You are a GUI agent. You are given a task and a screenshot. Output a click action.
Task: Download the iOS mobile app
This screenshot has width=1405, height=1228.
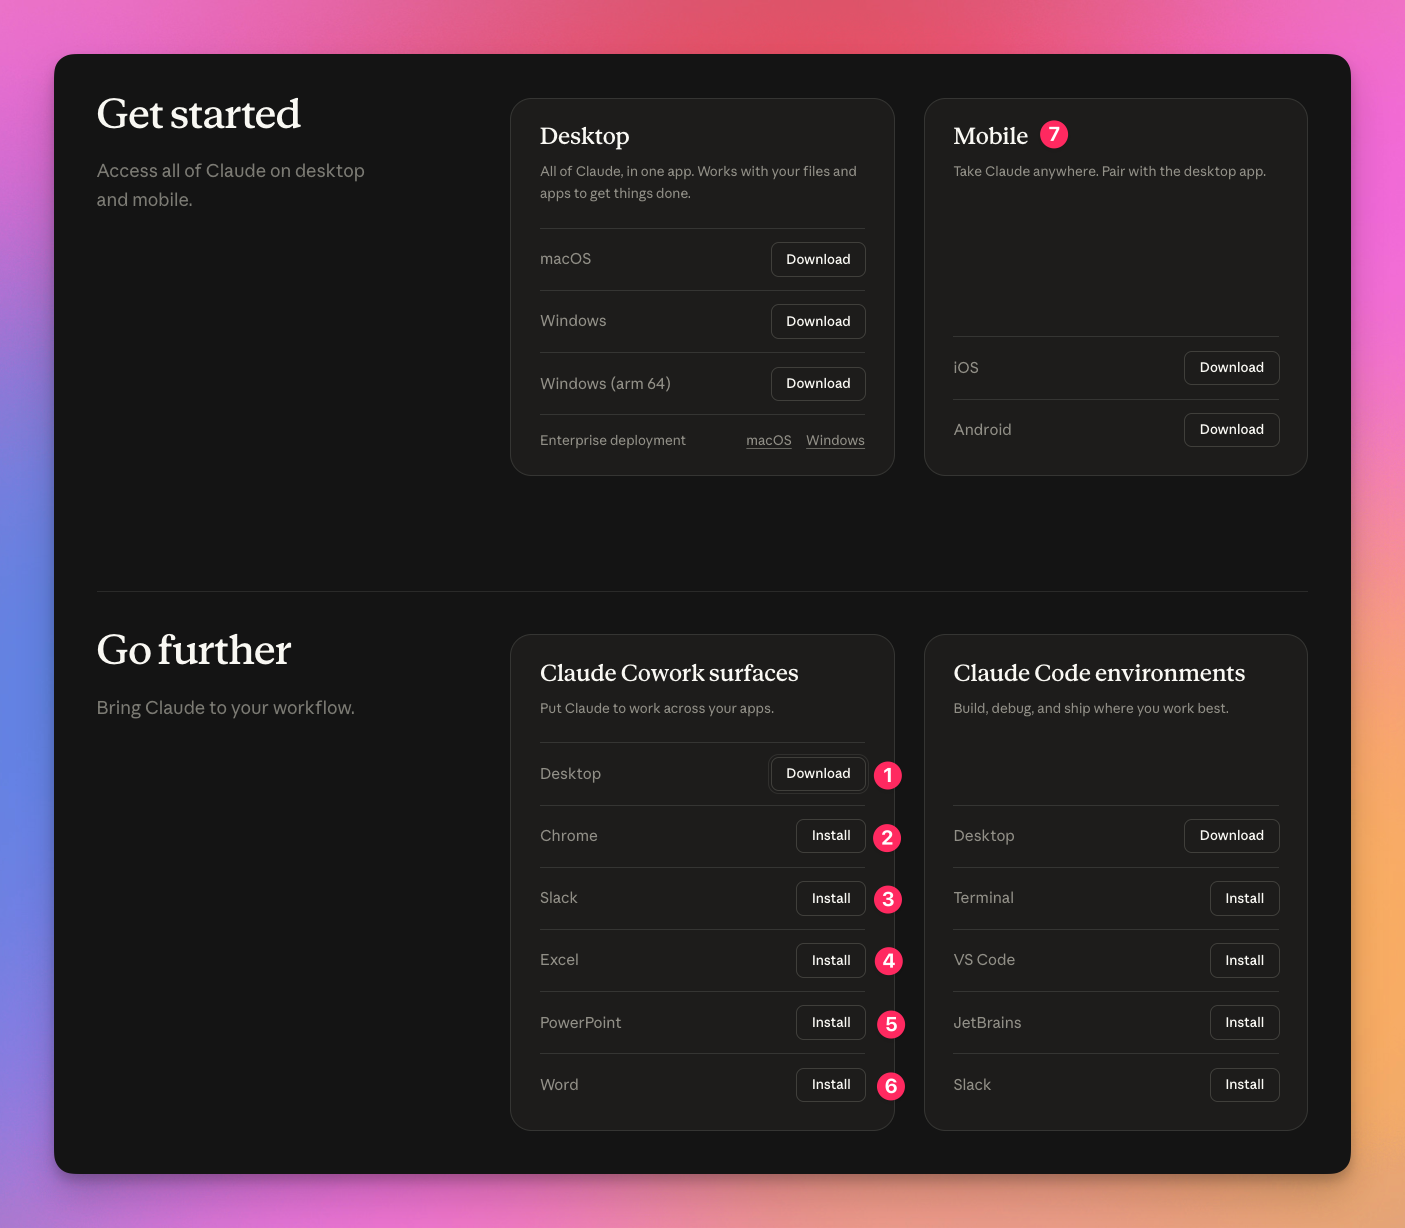point(1232,367)
